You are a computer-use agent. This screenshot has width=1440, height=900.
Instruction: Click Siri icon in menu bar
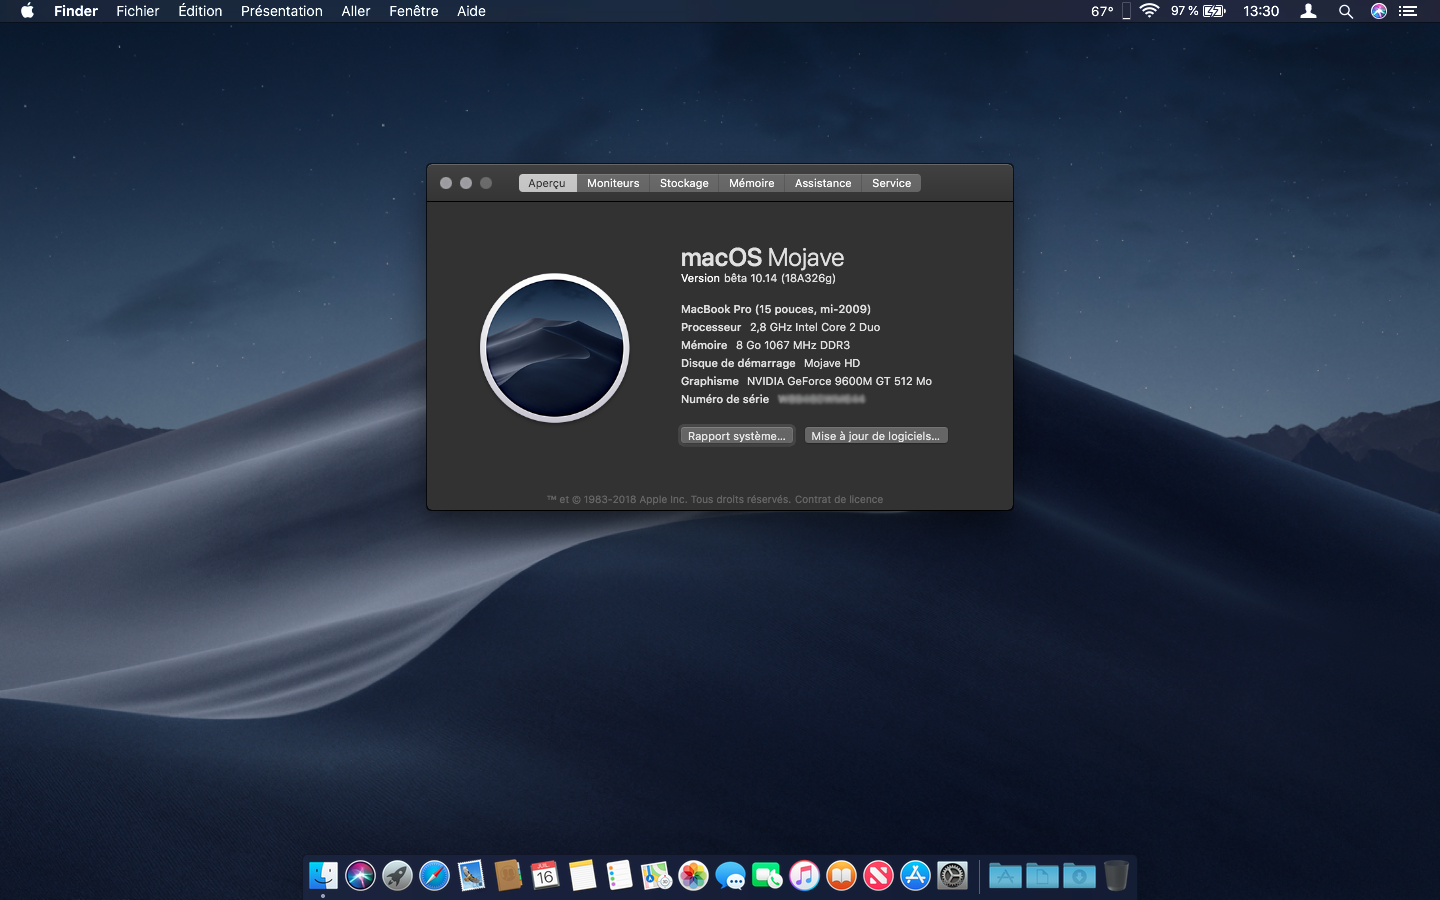tap(1379, 11)
